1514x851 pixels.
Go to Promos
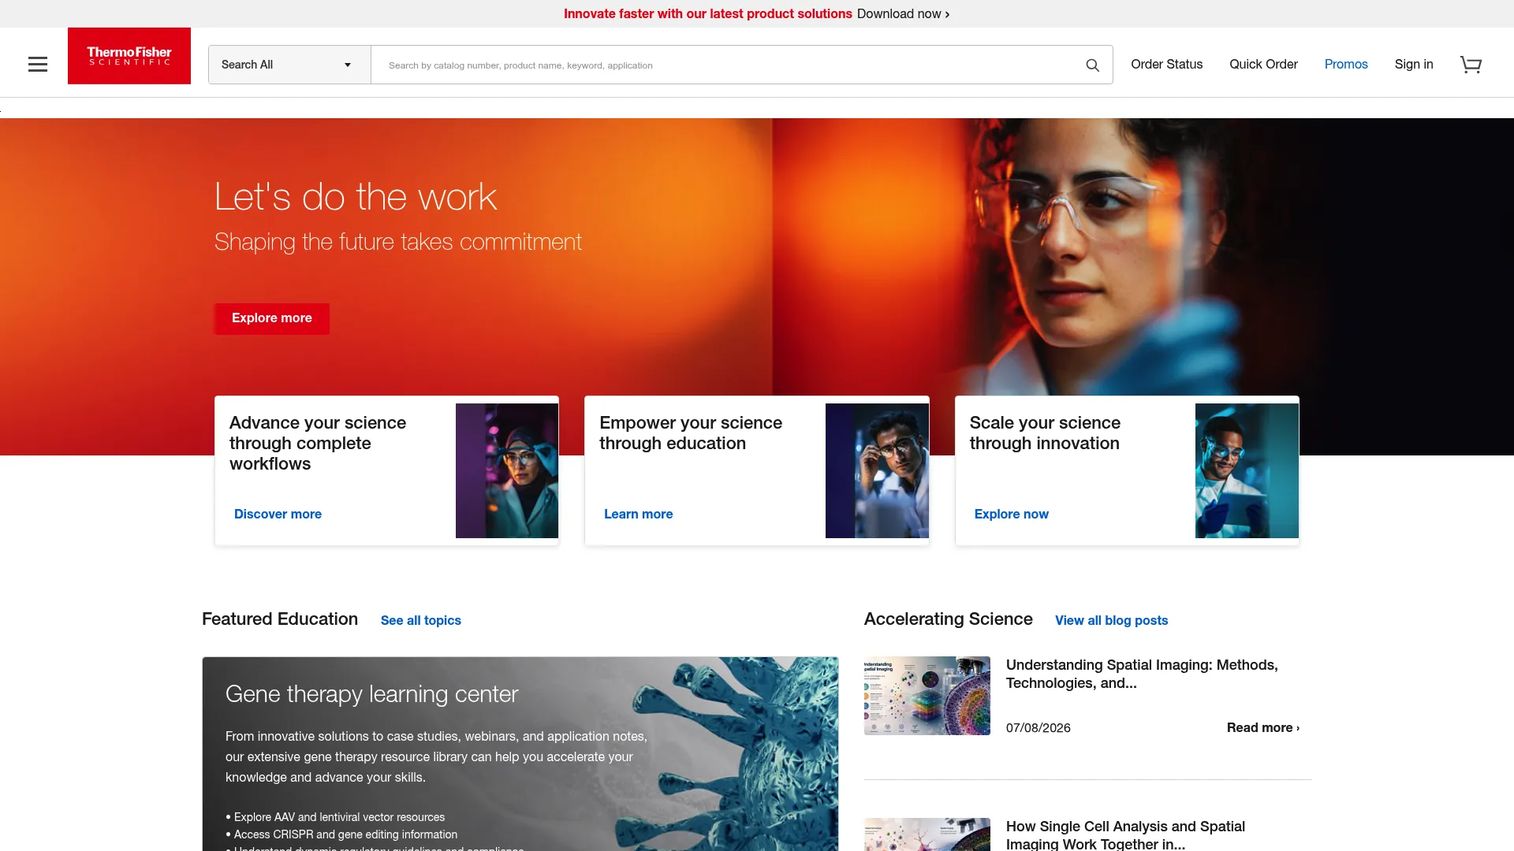(1346, 64)
